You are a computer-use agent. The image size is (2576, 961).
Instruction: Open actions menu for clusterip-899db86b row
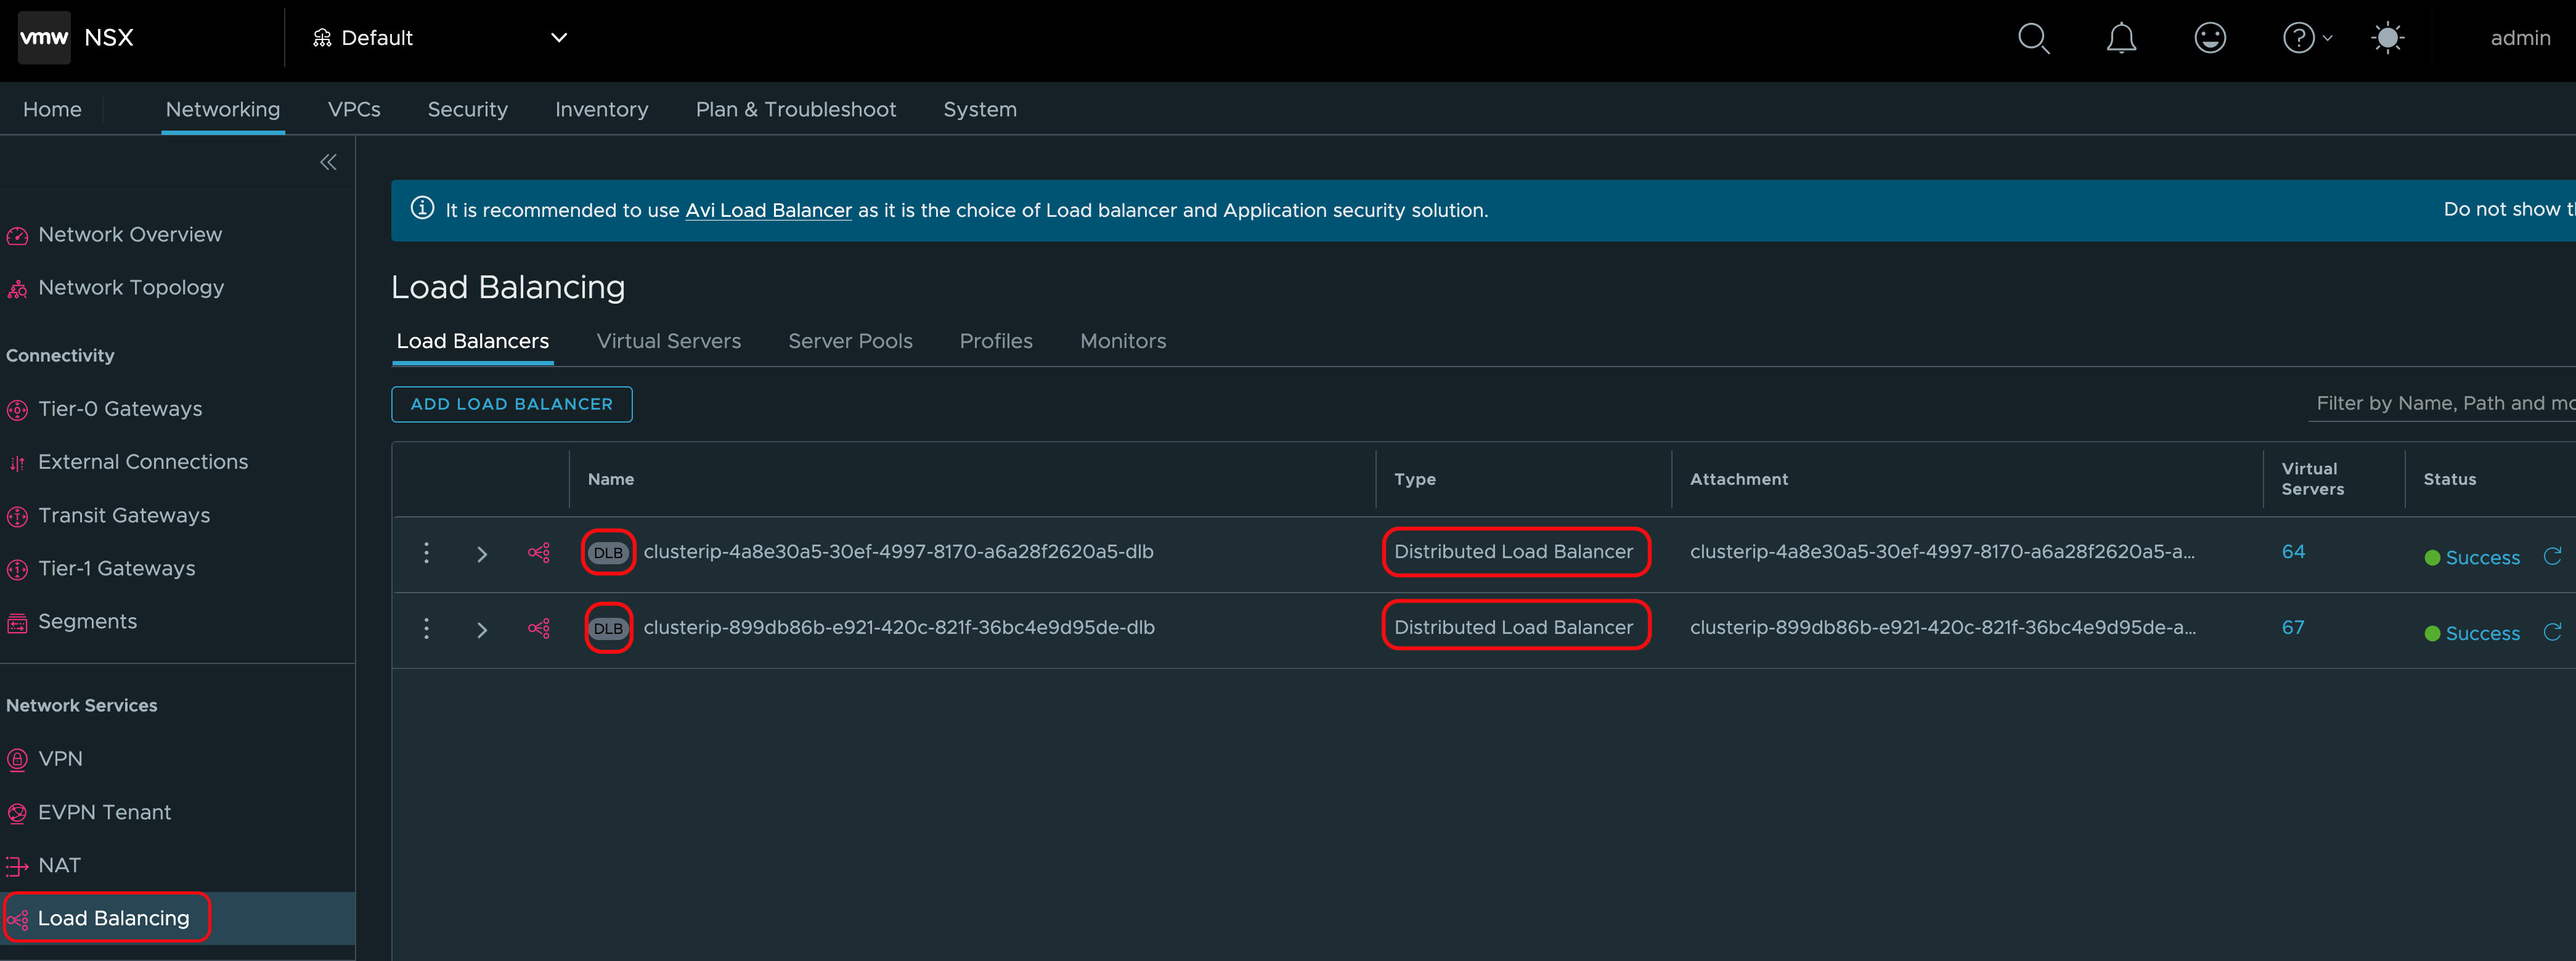426,628
